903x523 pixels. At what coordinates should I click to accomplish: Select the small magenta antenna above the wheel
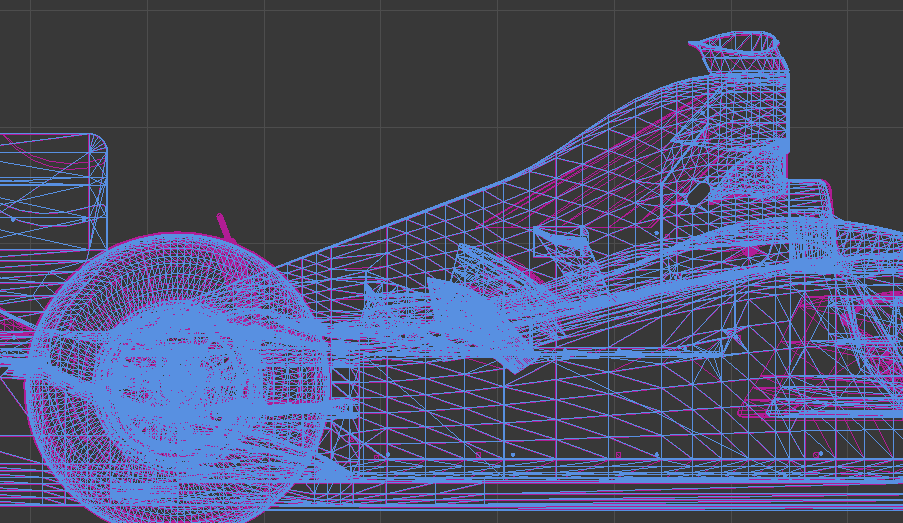click(224, 226)
